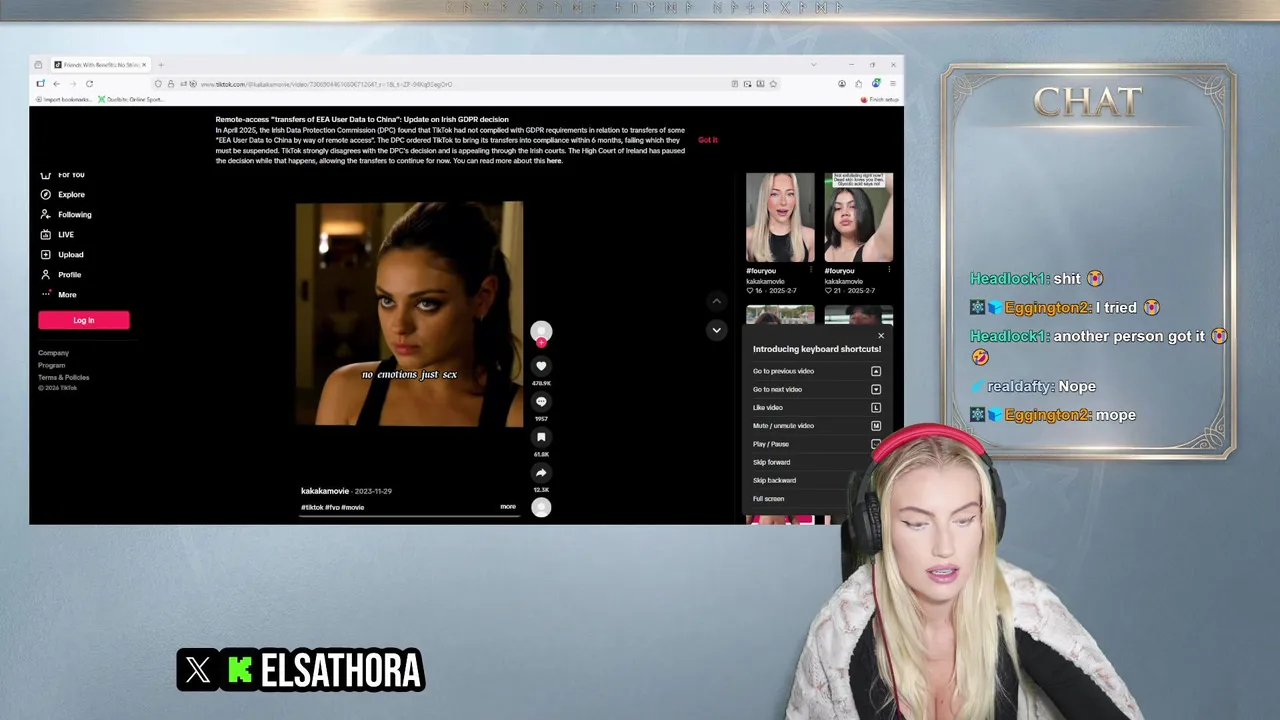Share the video with the arrow icon
This screenshot has height=720, width=1280.
click(541, 473)
